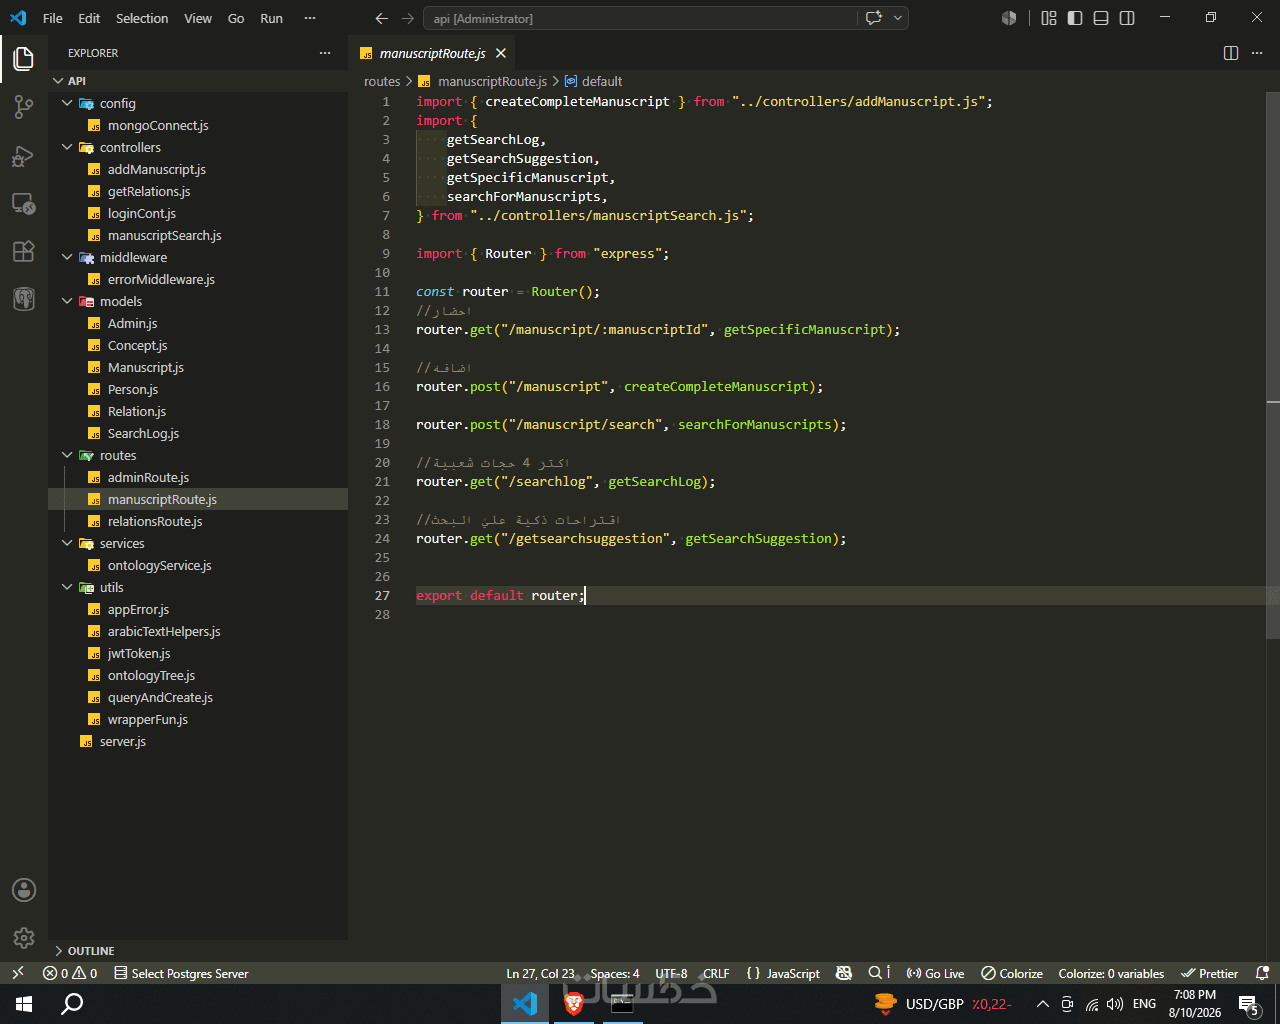Collapse the config folder

pos(198,103)
